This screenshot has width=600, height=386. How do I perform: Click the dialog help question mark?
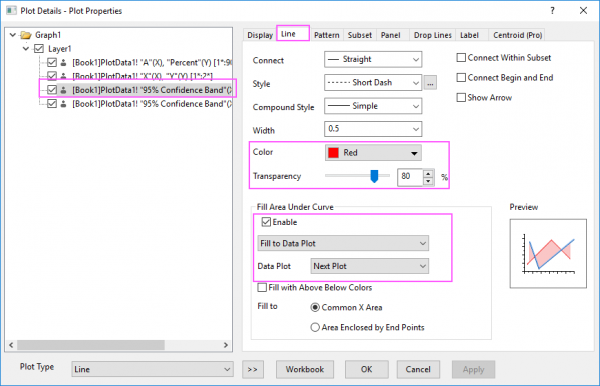click(x=552, y=11)
